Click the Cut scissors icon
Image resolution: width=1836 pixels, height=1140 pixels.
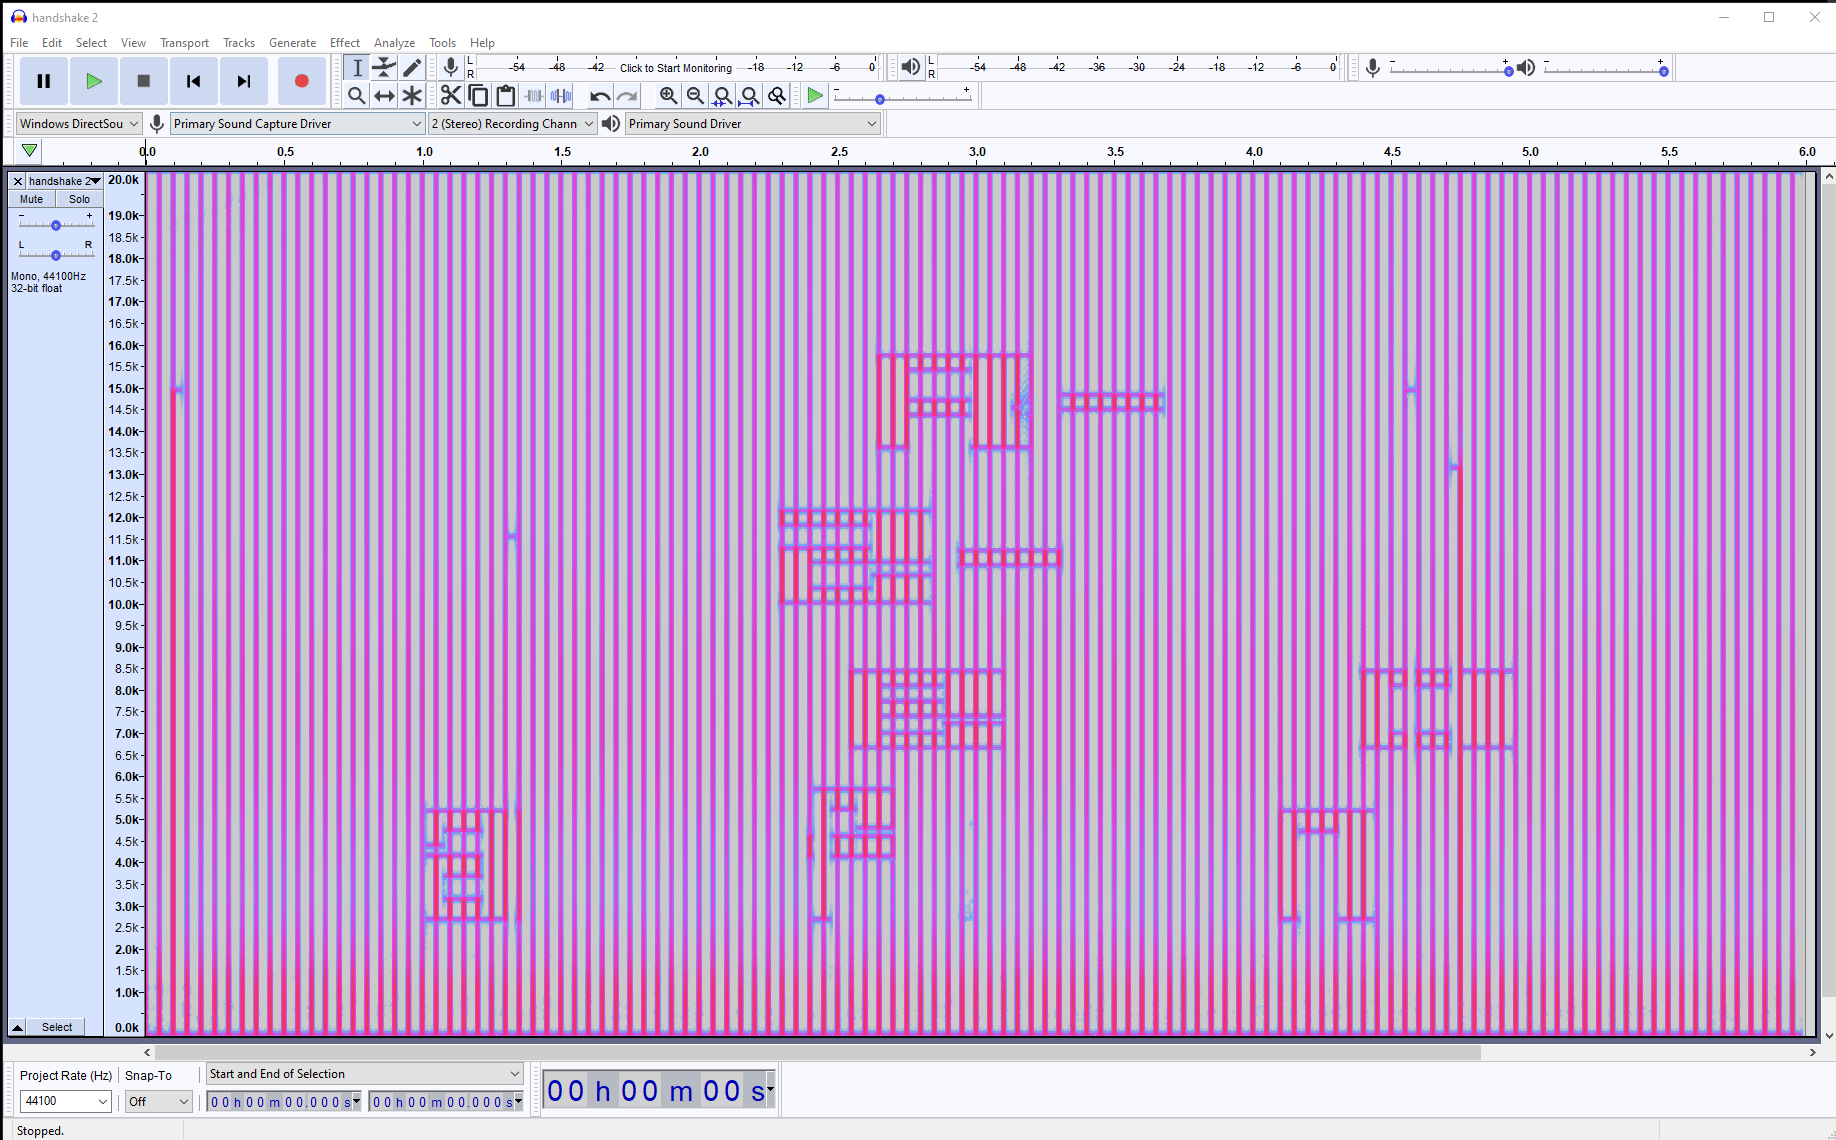point(451,95)
